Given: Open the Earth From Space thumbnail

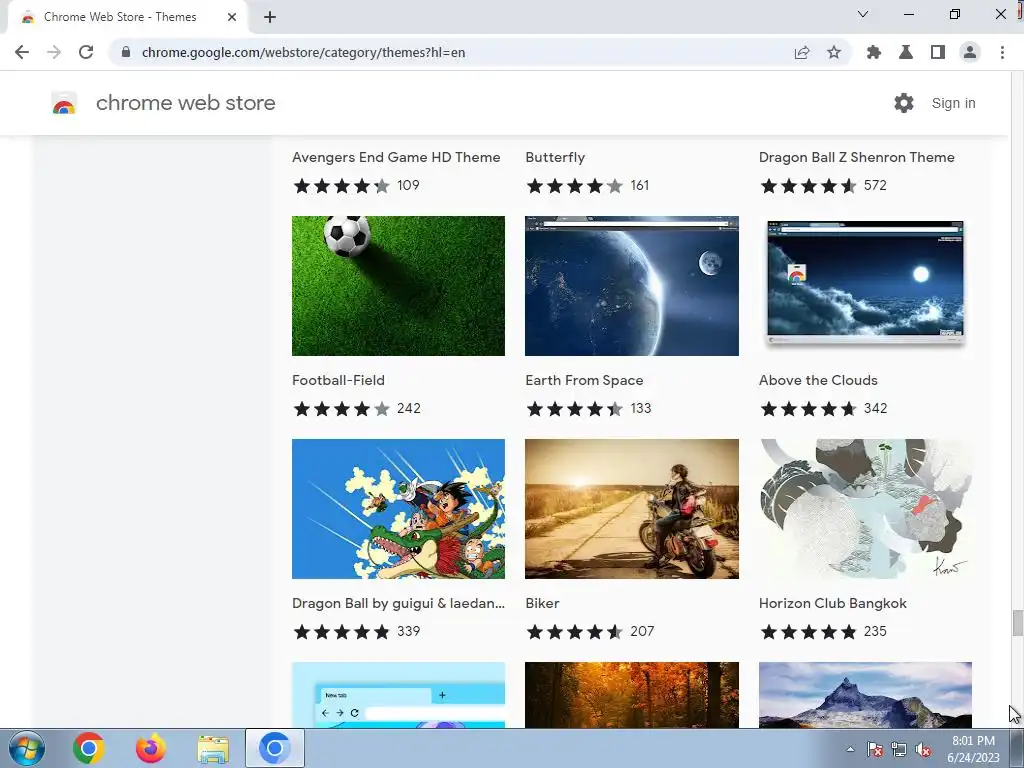Looking at the screenshot, I should (x=632, y=286).
